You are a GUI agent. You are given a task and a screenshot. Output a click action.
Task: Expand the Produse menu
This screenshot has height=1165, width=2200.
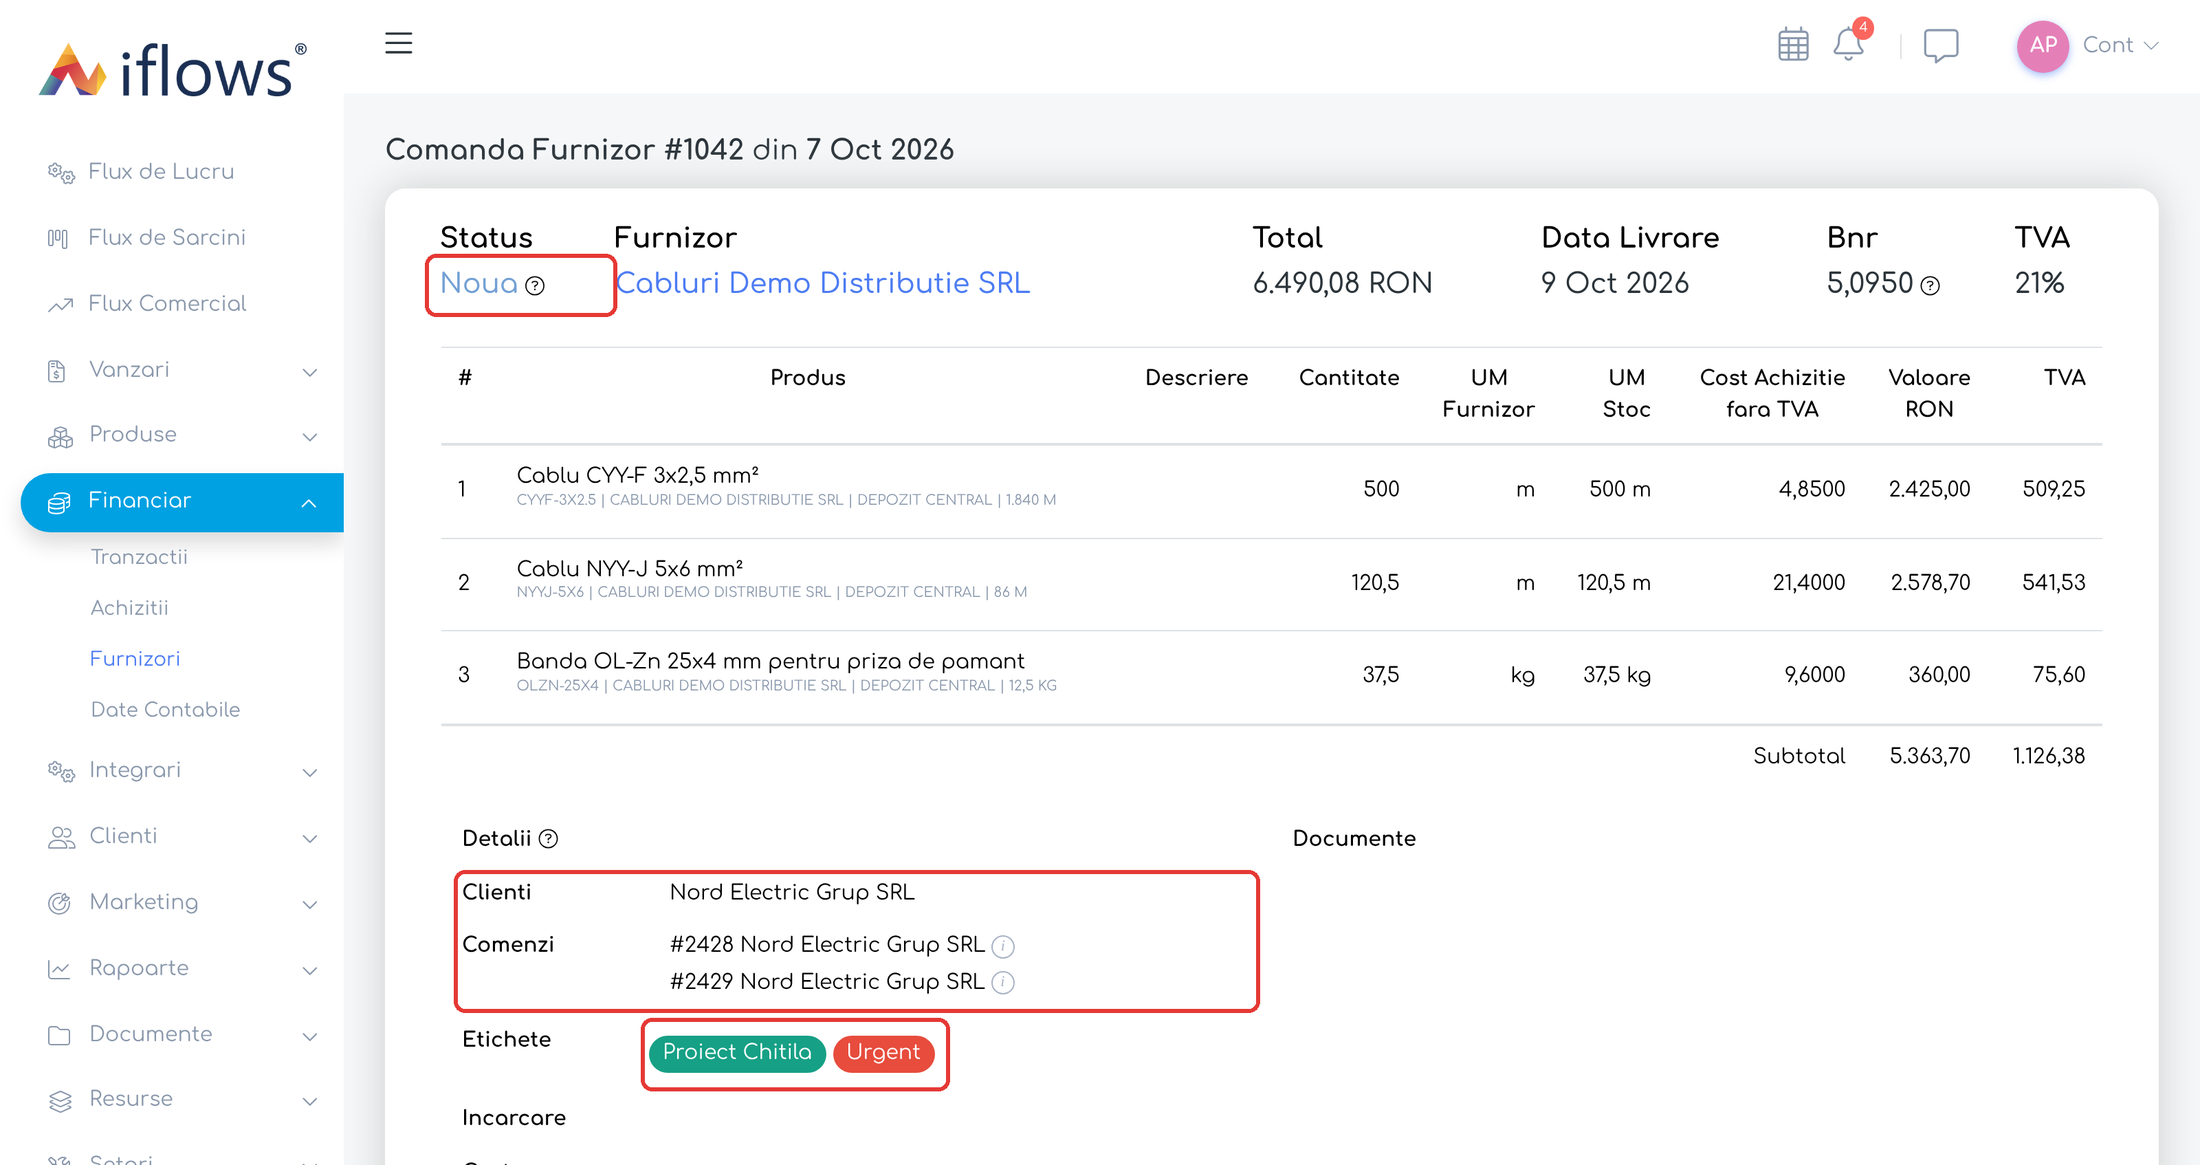[x=182, y=435]
